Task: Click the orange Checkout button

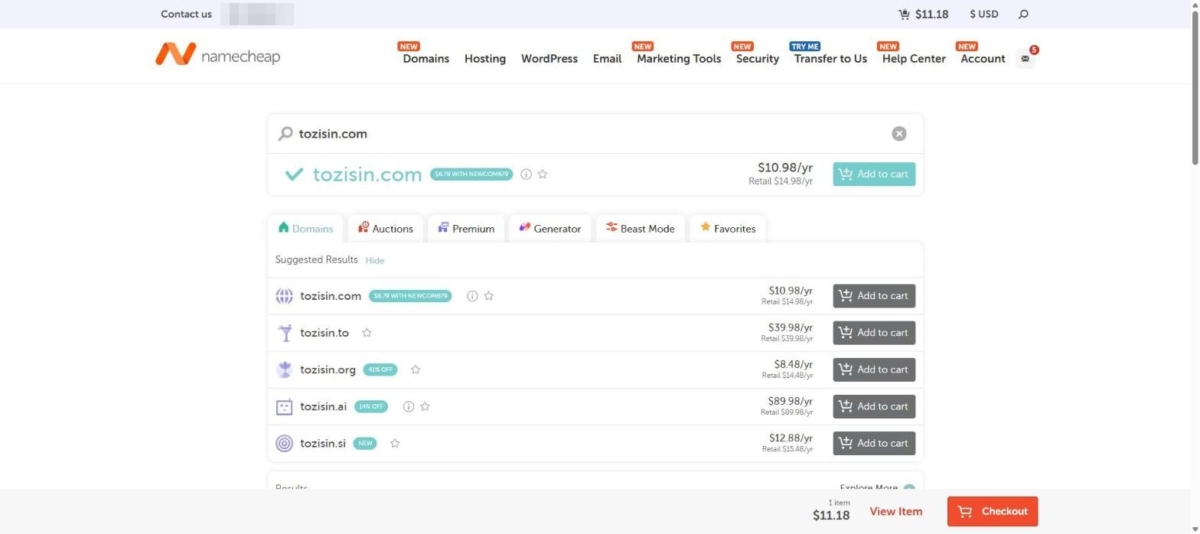Action: tap(992, 511)
